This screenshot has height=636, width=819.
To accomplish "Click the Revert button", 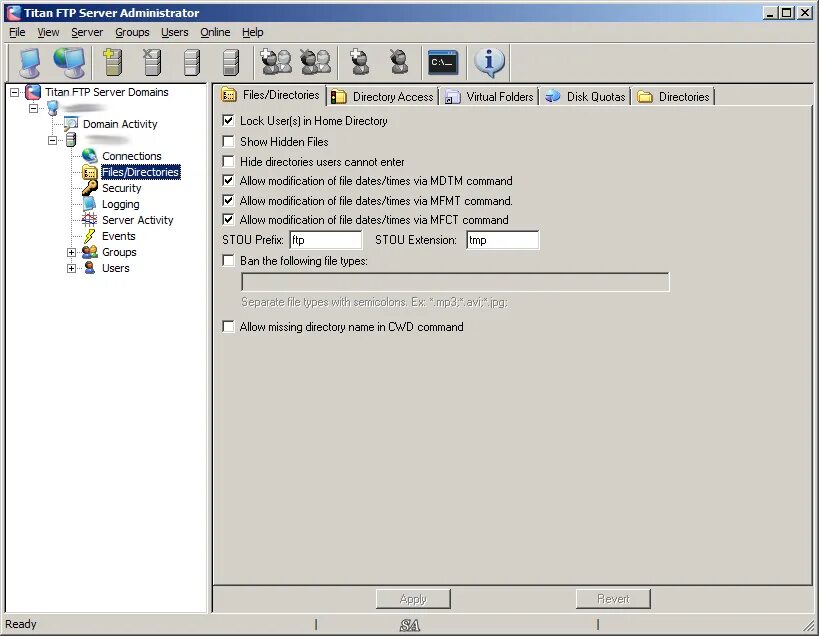I will coord(613,599).
